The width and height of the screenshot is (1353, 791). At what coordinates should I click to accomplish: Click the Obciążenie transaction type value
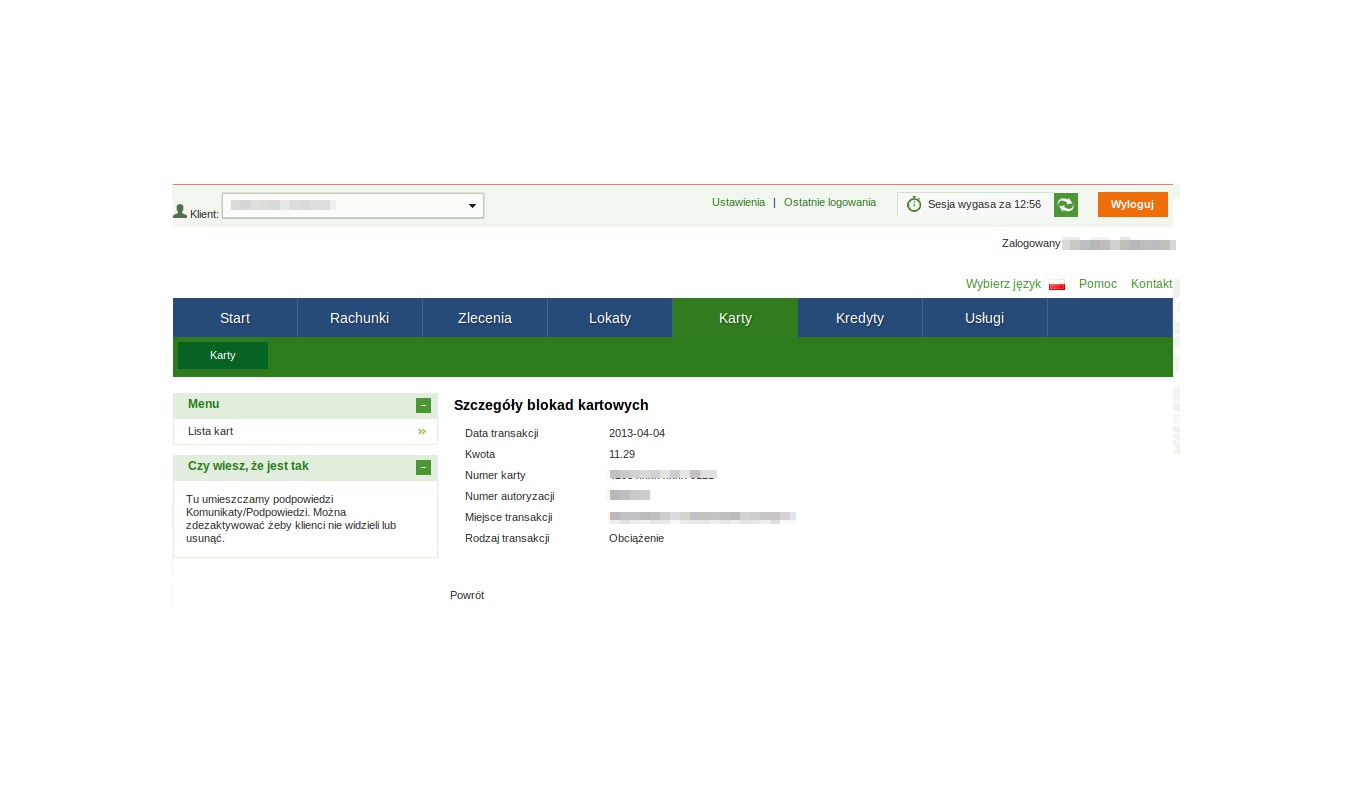[x=636, y=538]
